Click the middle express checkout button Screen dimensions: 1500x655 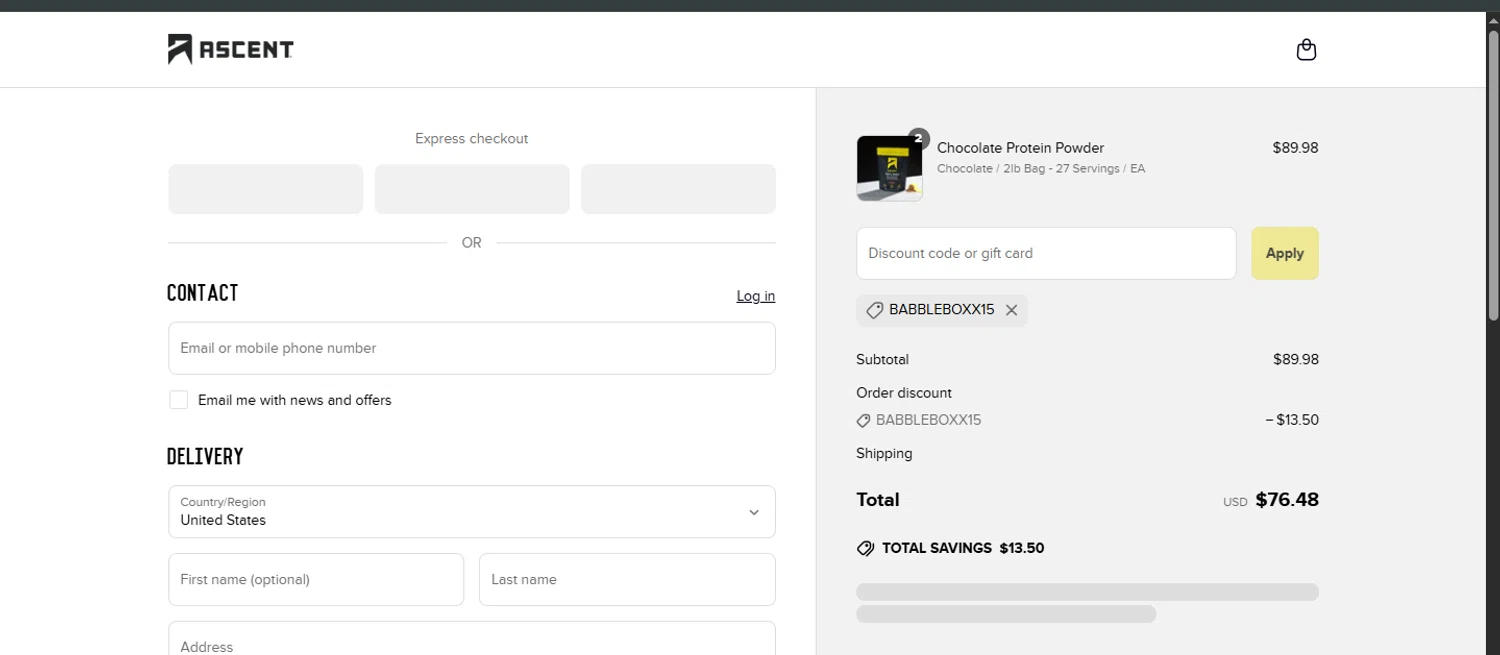pyautogui.click(x=472, y=189)
